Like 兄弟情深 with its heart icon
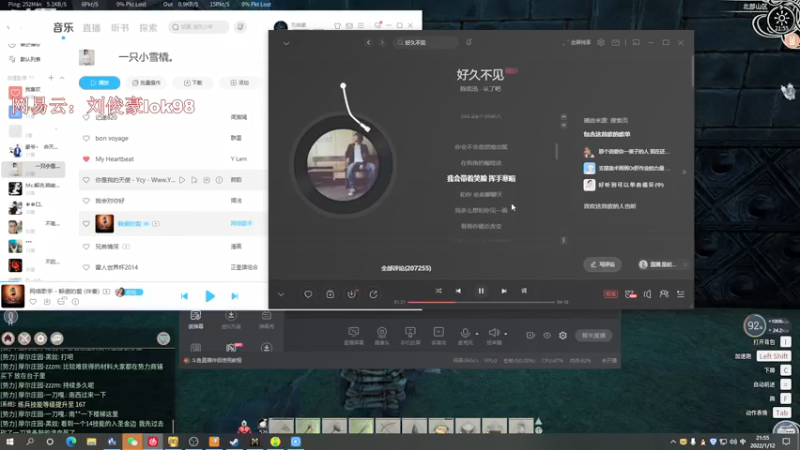 (86, 246)
